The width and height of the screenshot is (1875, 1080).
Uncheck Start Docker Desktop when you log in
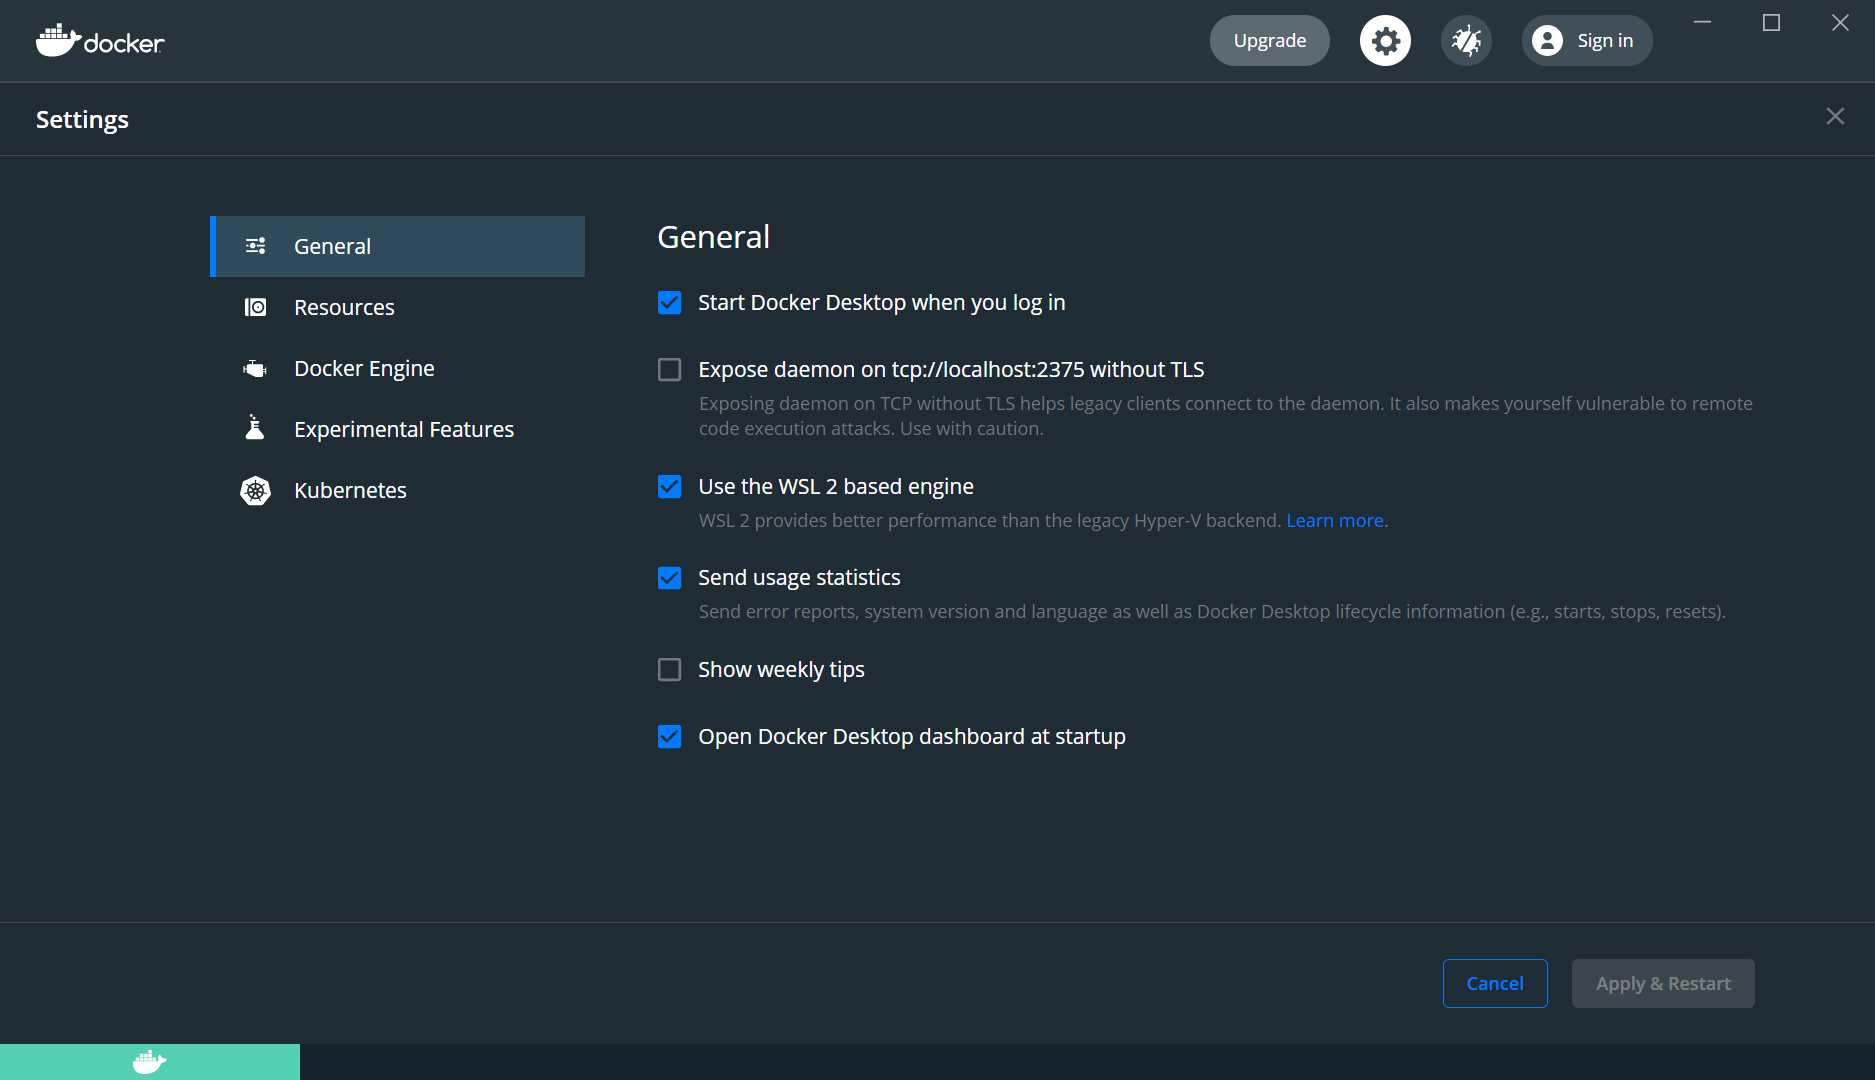(669, 302)
